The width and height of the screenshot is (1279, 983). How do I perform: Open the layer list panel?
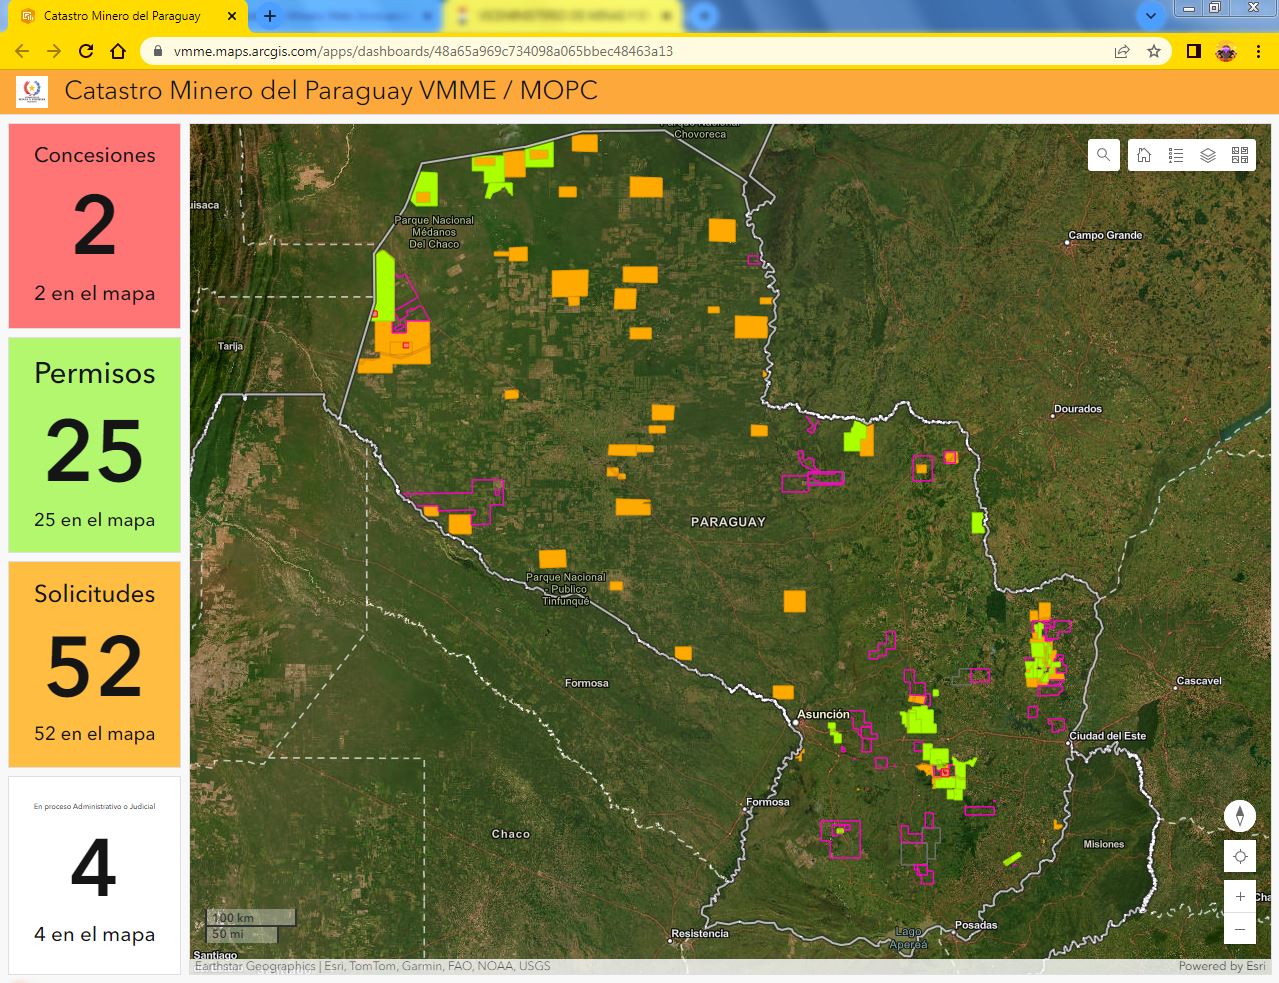click(1208, 155)
